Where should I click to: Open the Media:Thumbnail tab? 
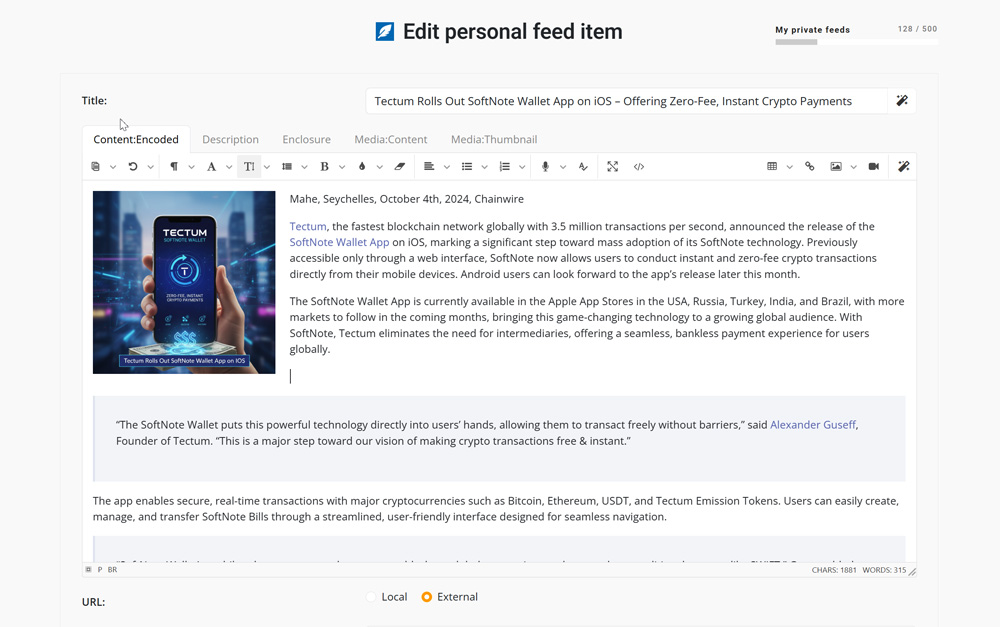493,140
